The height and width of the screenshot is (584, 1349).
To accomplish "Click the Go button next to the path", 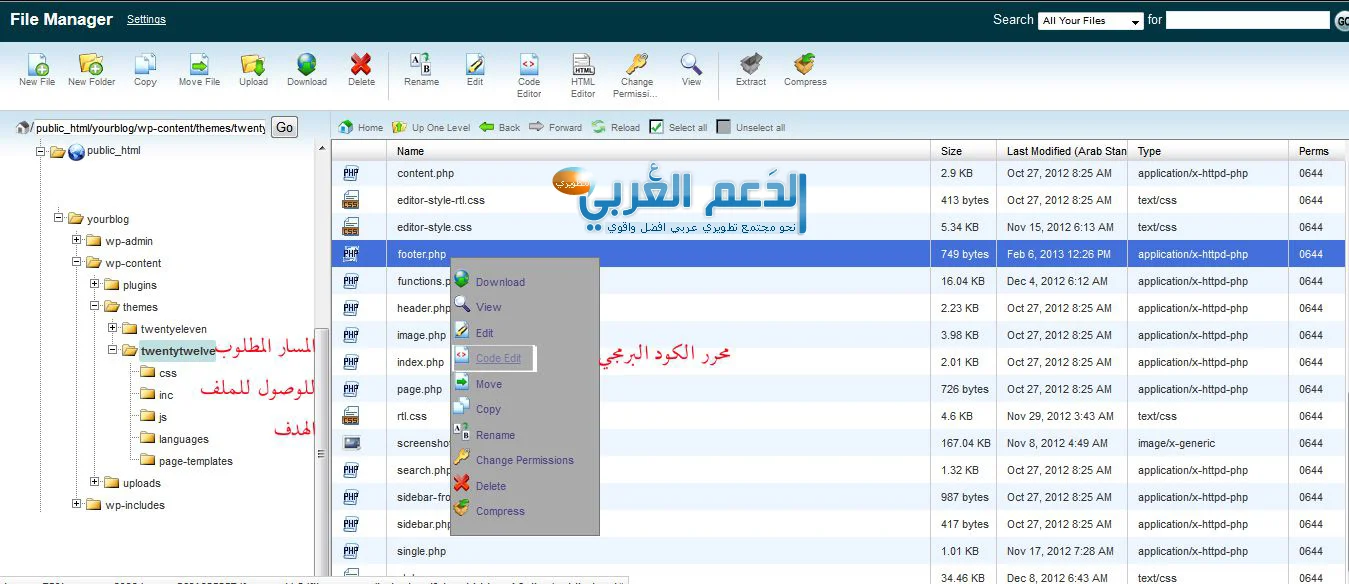I will pyautogui.click(x=285, y=127).
